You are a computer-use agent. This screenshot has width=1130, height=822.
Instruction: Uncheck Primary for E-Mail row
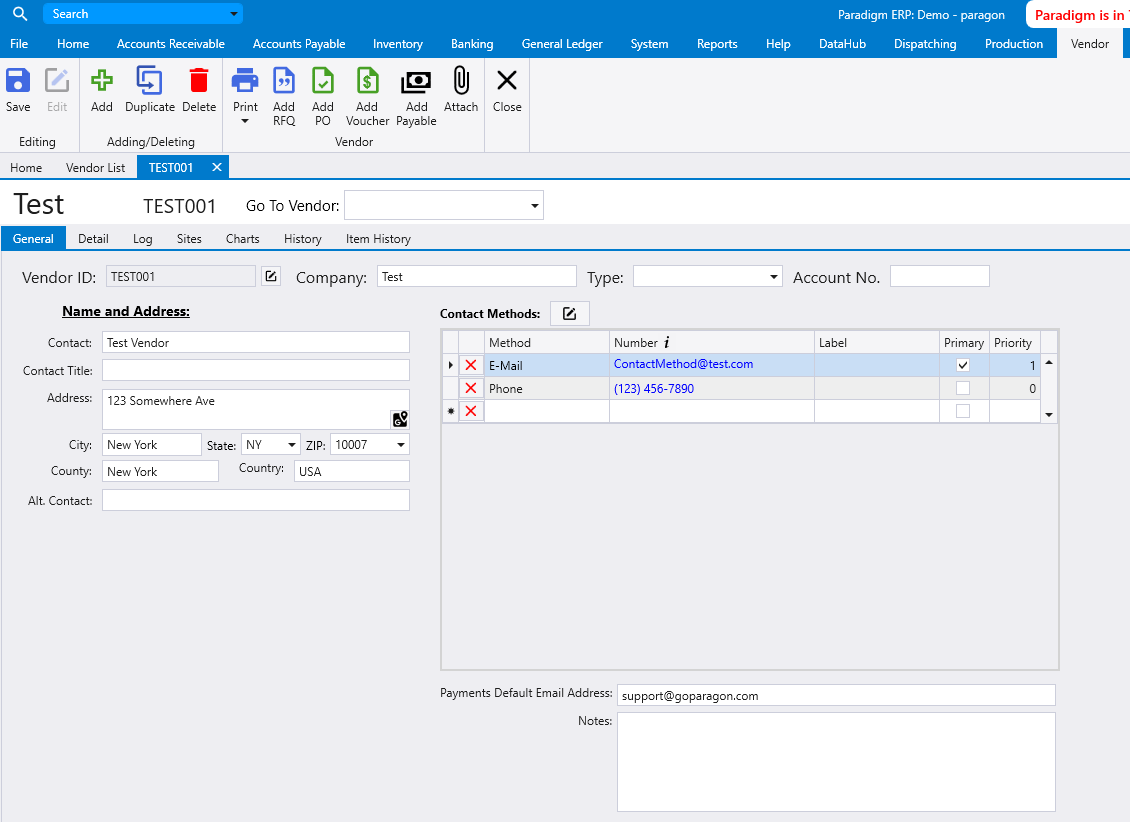coord(963,365)
